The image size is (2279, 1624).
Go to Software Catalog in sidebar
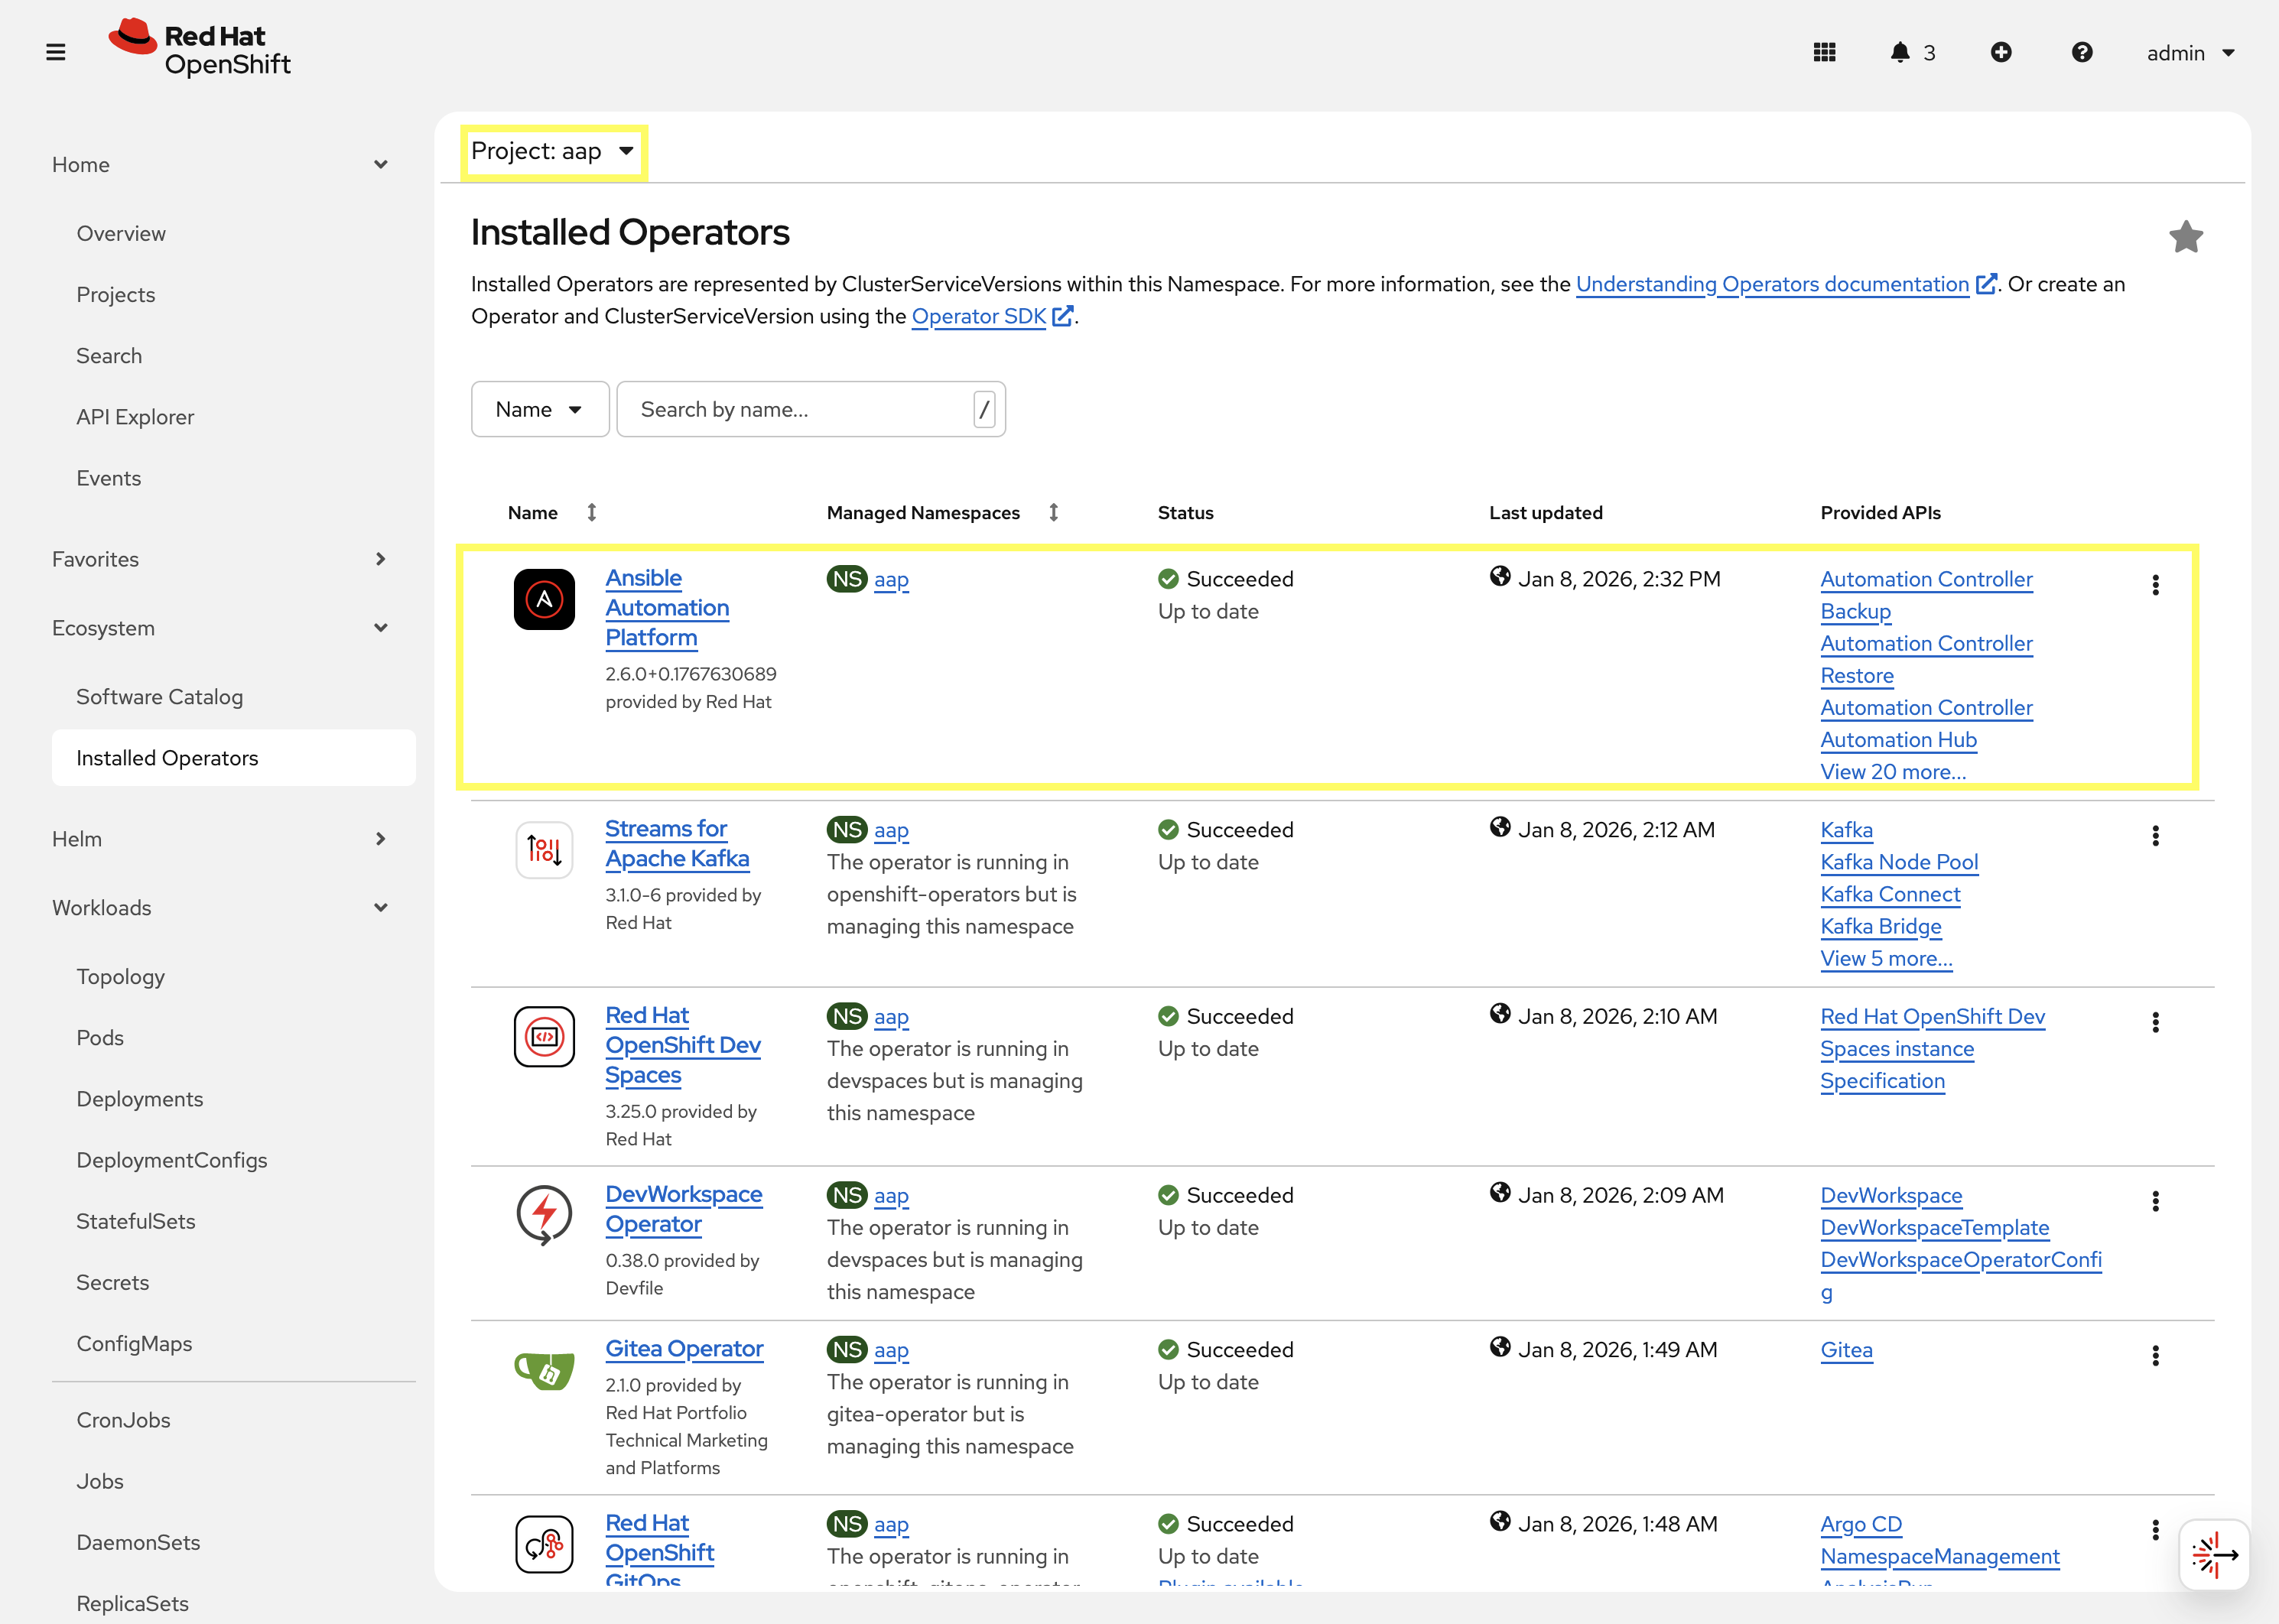click(x=160, y=697)
